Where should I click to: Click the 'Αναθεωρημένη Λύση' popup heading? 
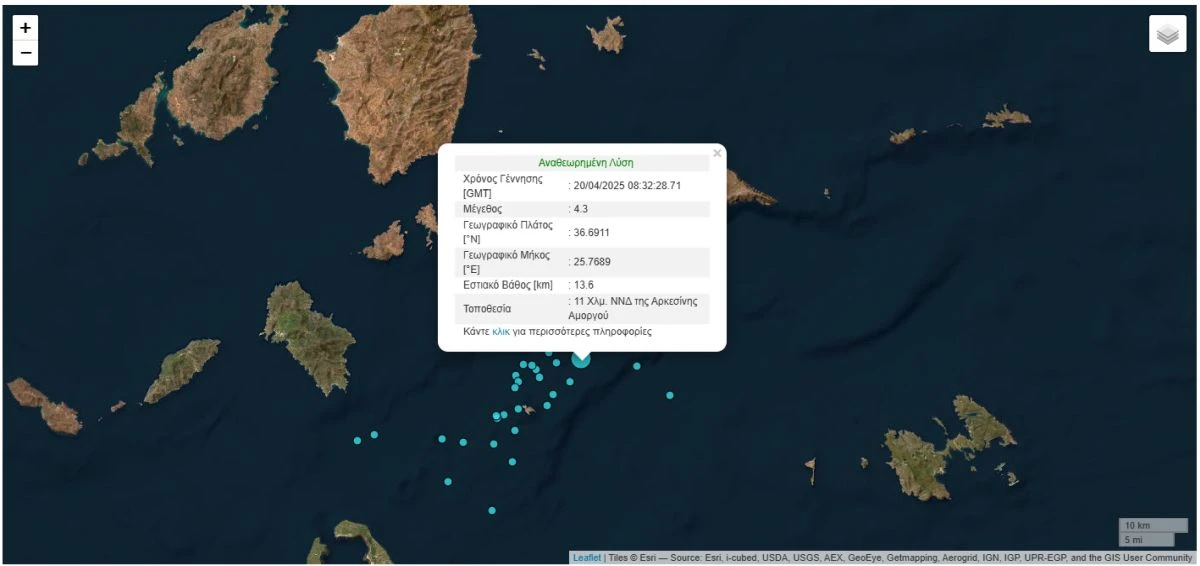pos(586,162)
